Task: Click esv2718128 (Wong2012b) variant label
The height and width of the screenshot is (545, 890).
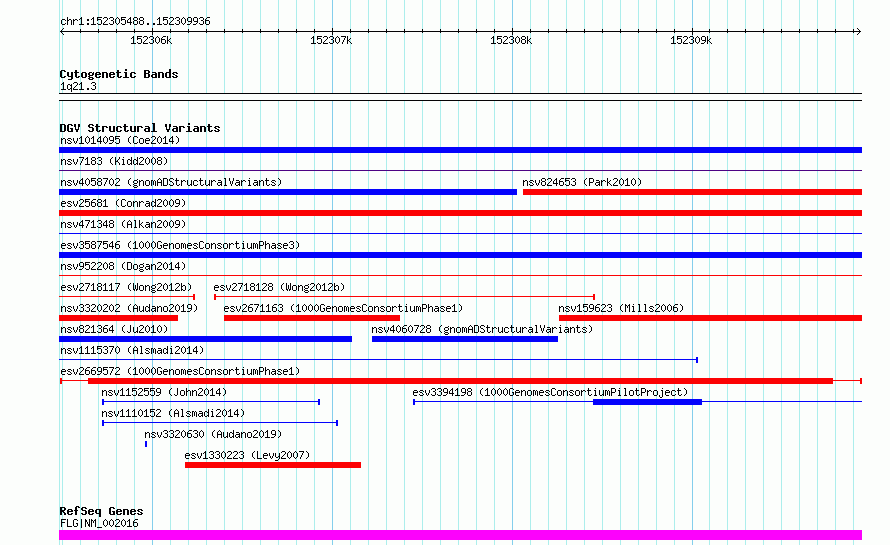Action: point(279,287)
